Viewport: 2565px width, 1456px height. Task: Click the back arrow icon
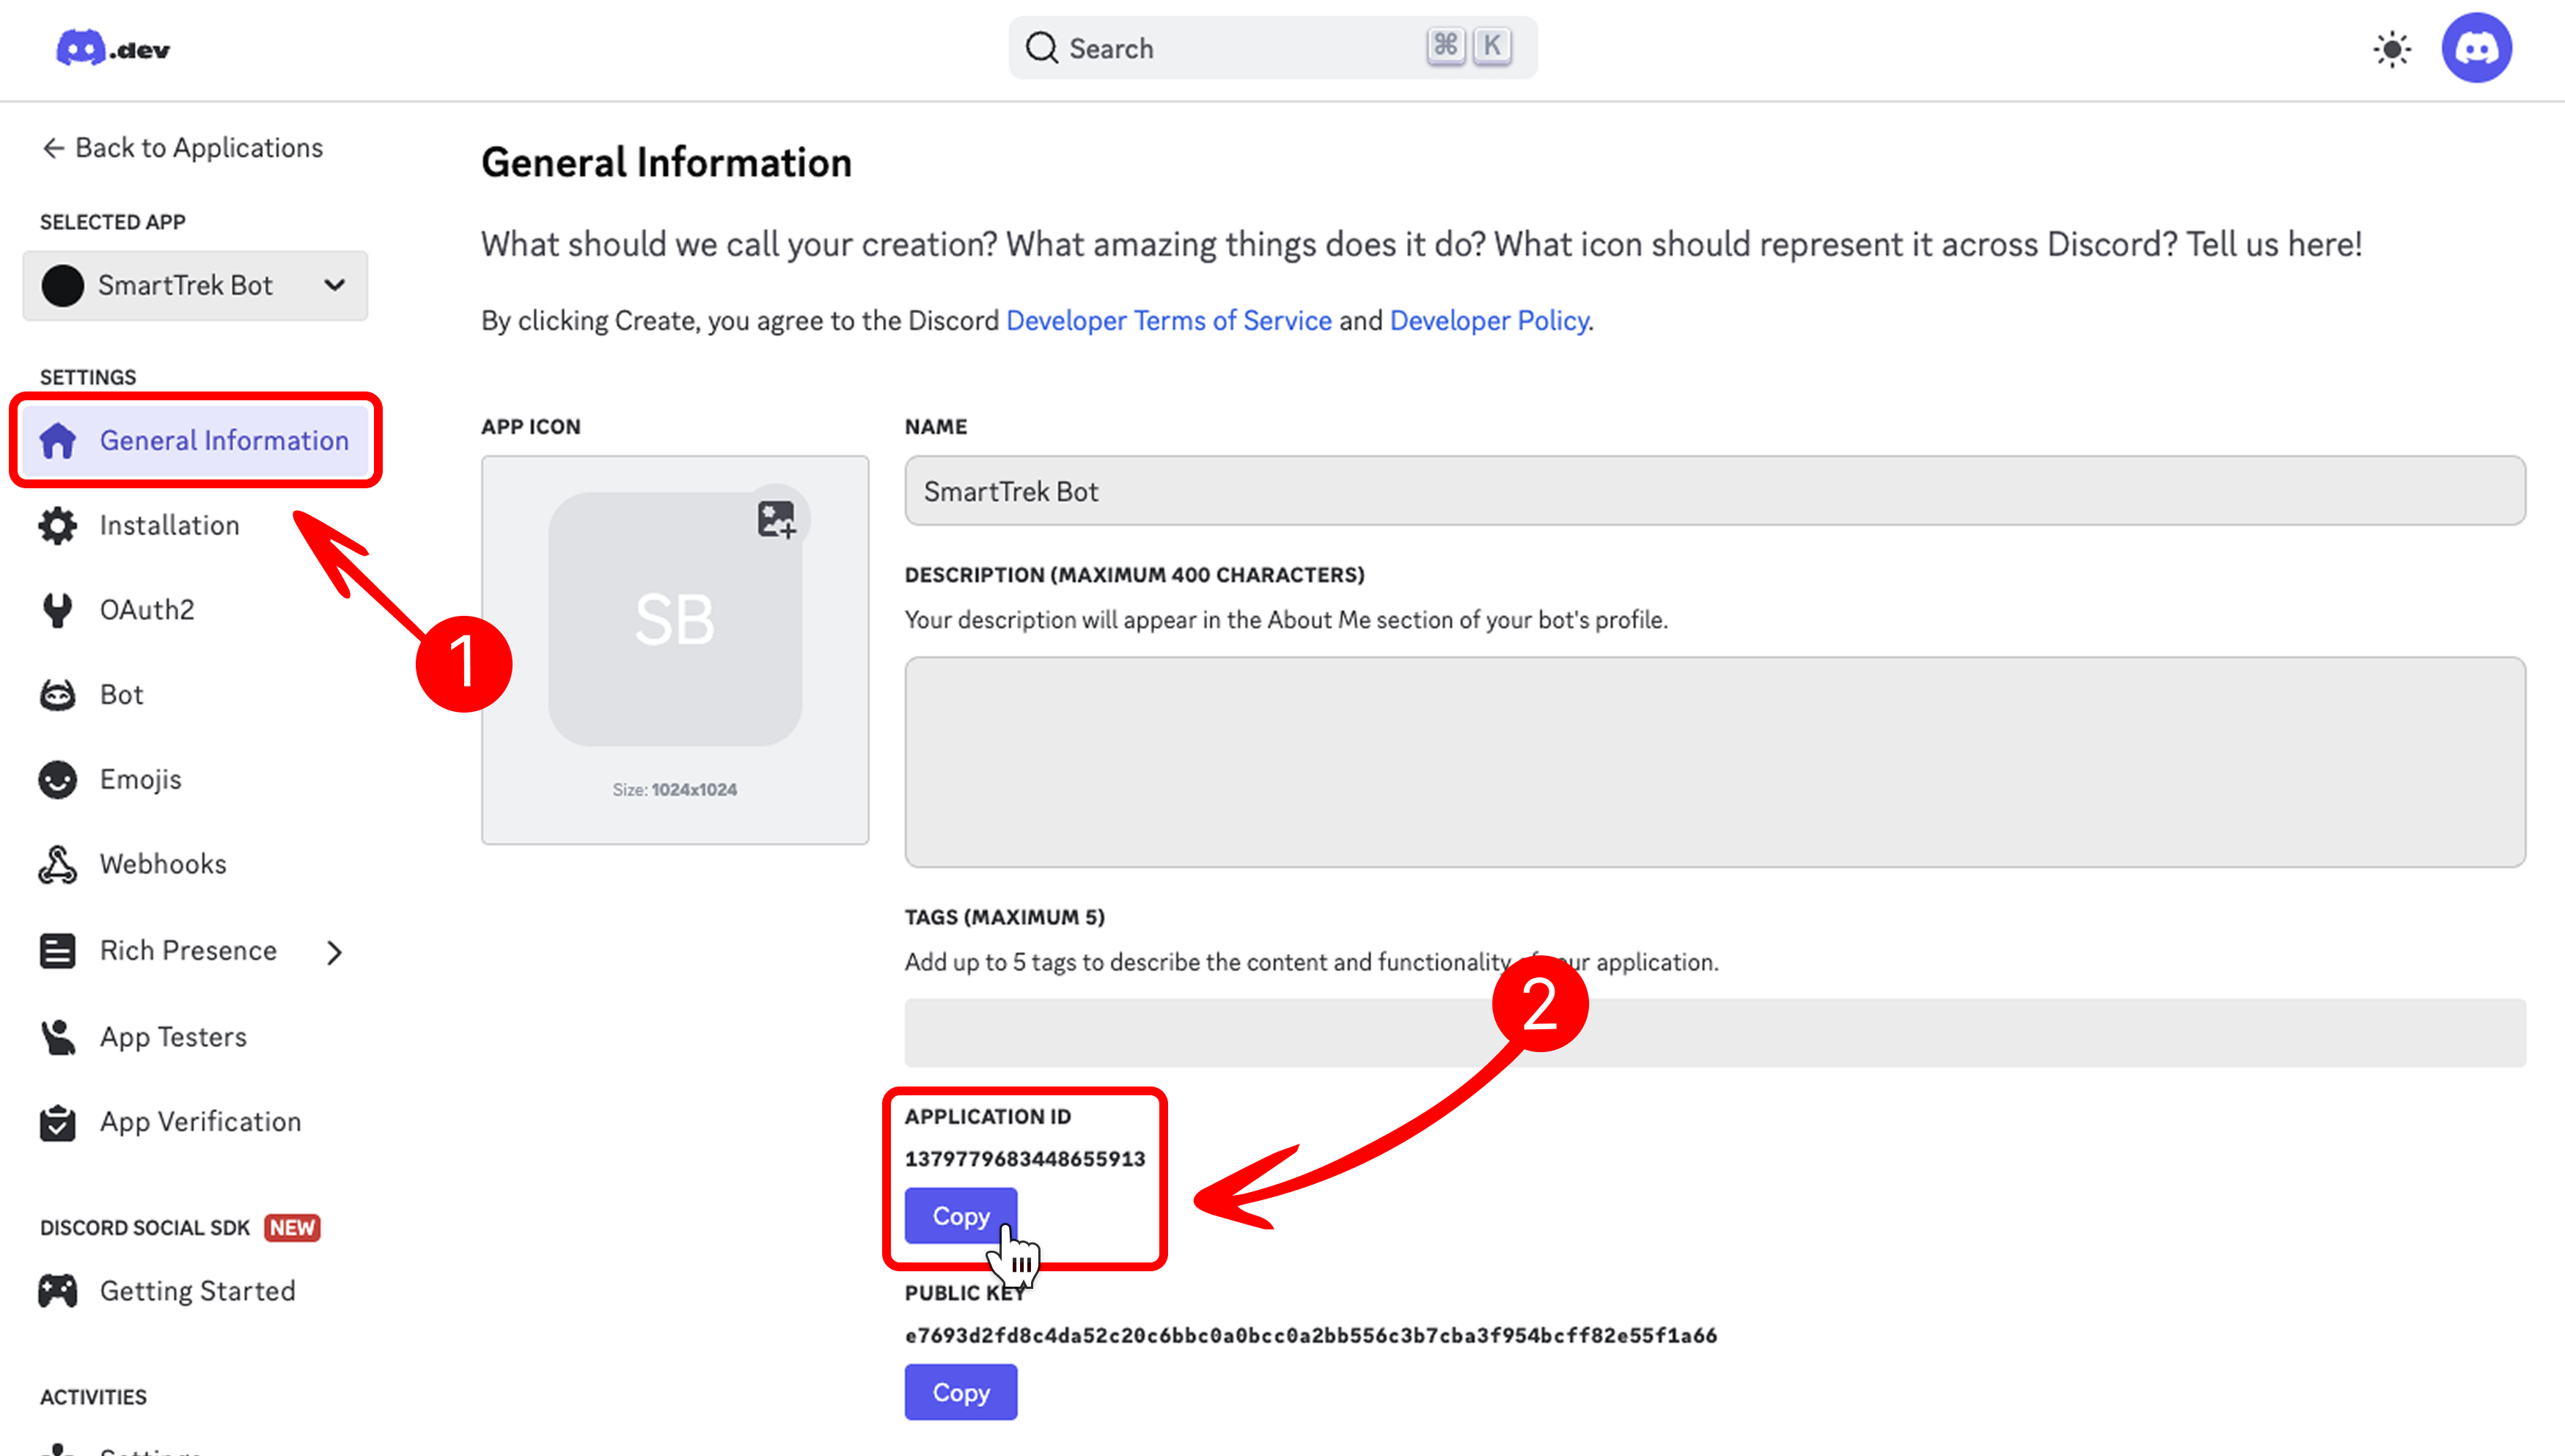[53, 148]
